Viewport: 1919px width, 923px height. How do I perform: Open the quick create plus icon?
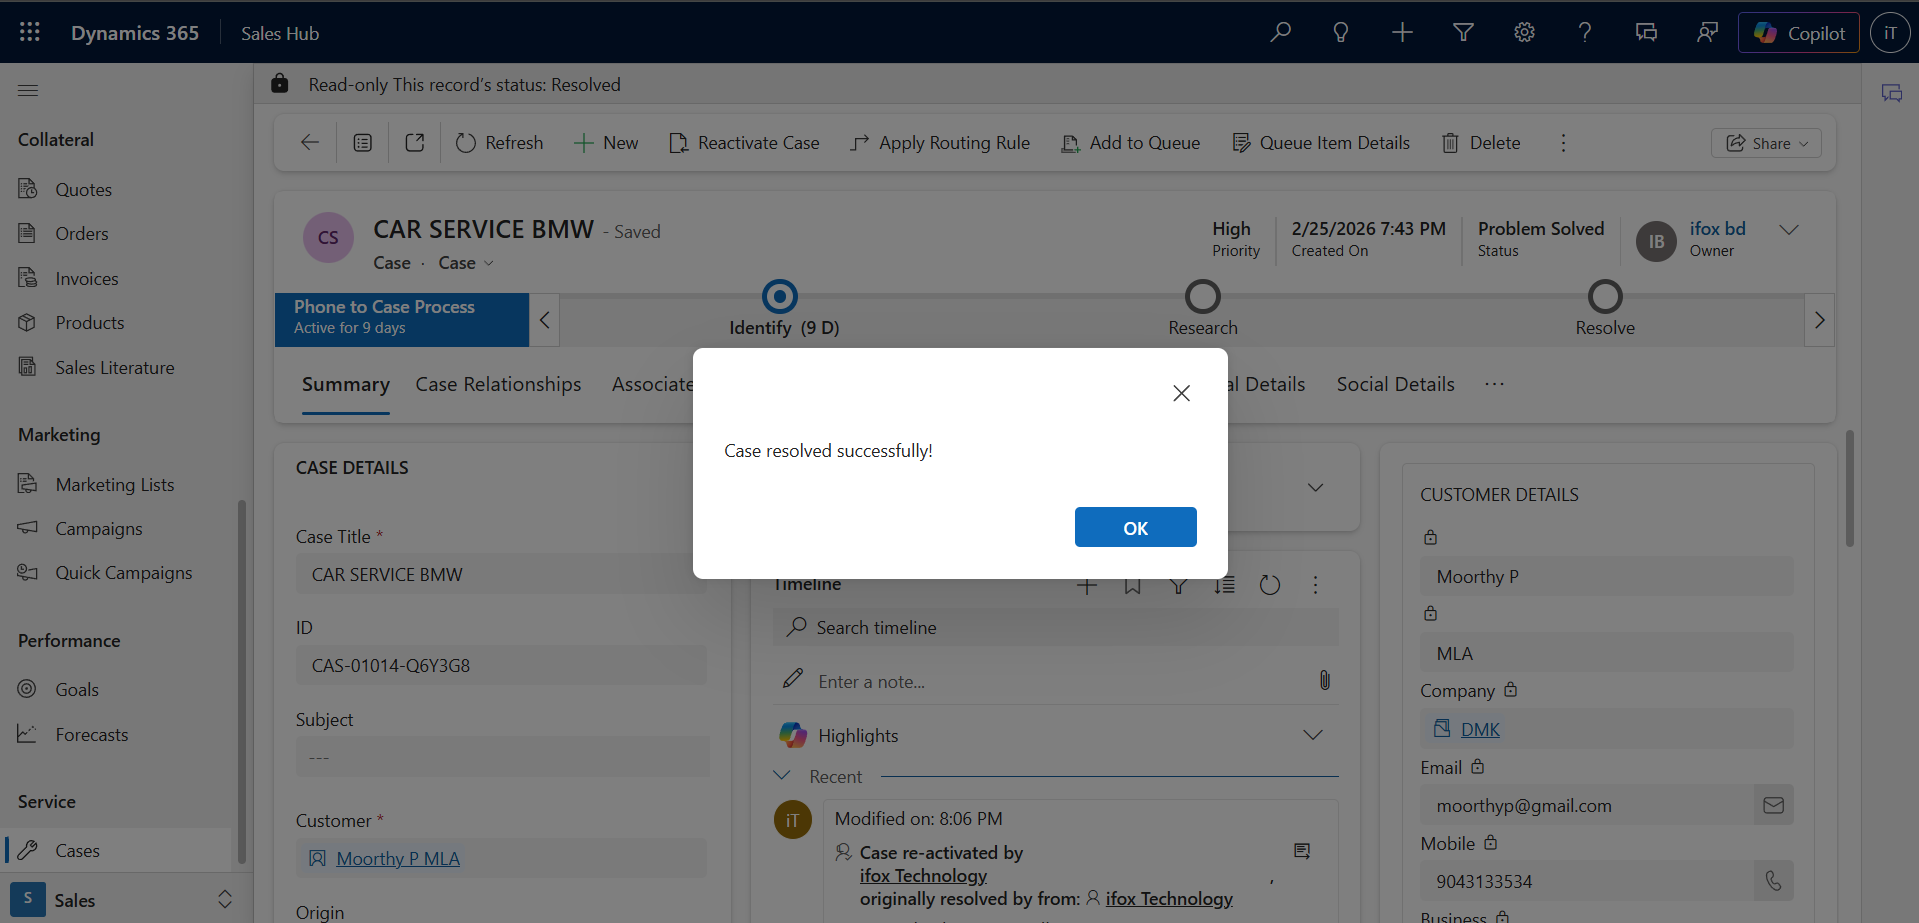[x=1402, y=32]
